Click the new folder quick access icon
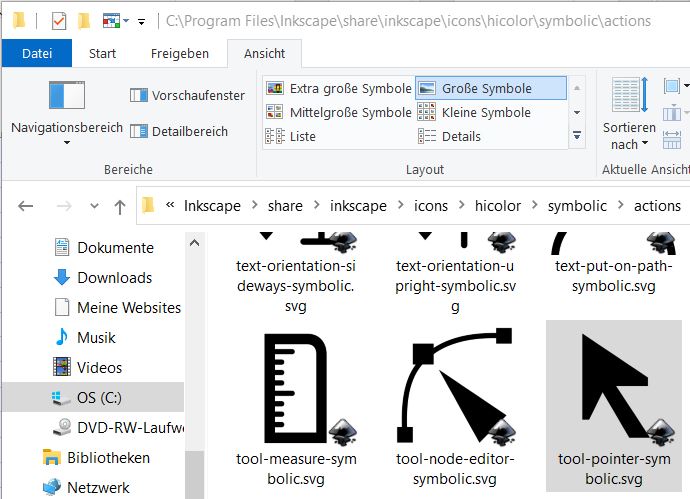This screenshot has height=499, width=690. tap(84, 21)
